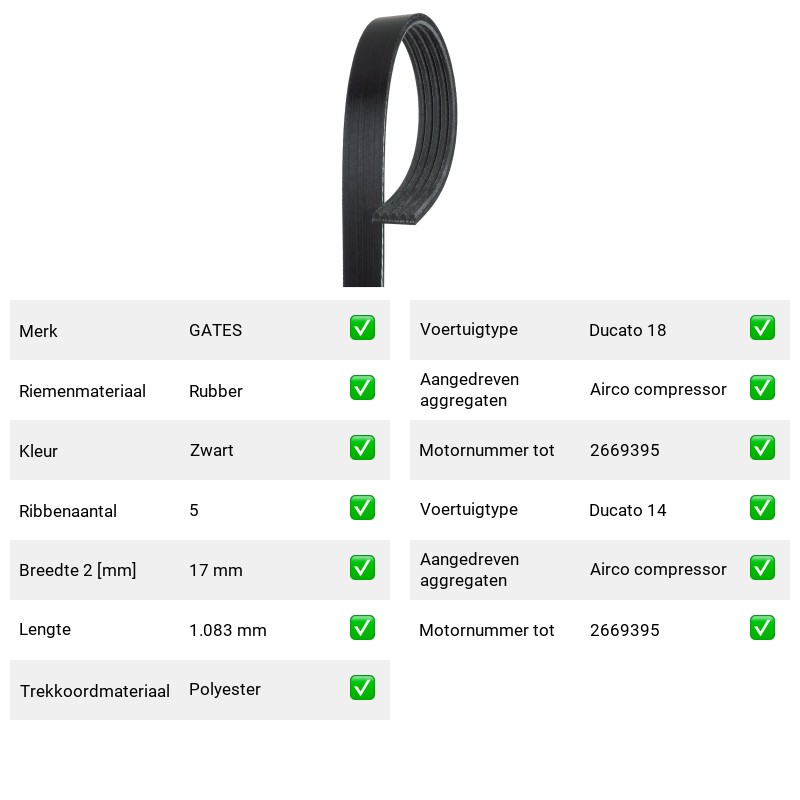800x800 pixels.
Task: Click the Riemenmateriaal label
Action: pos(83,391)
